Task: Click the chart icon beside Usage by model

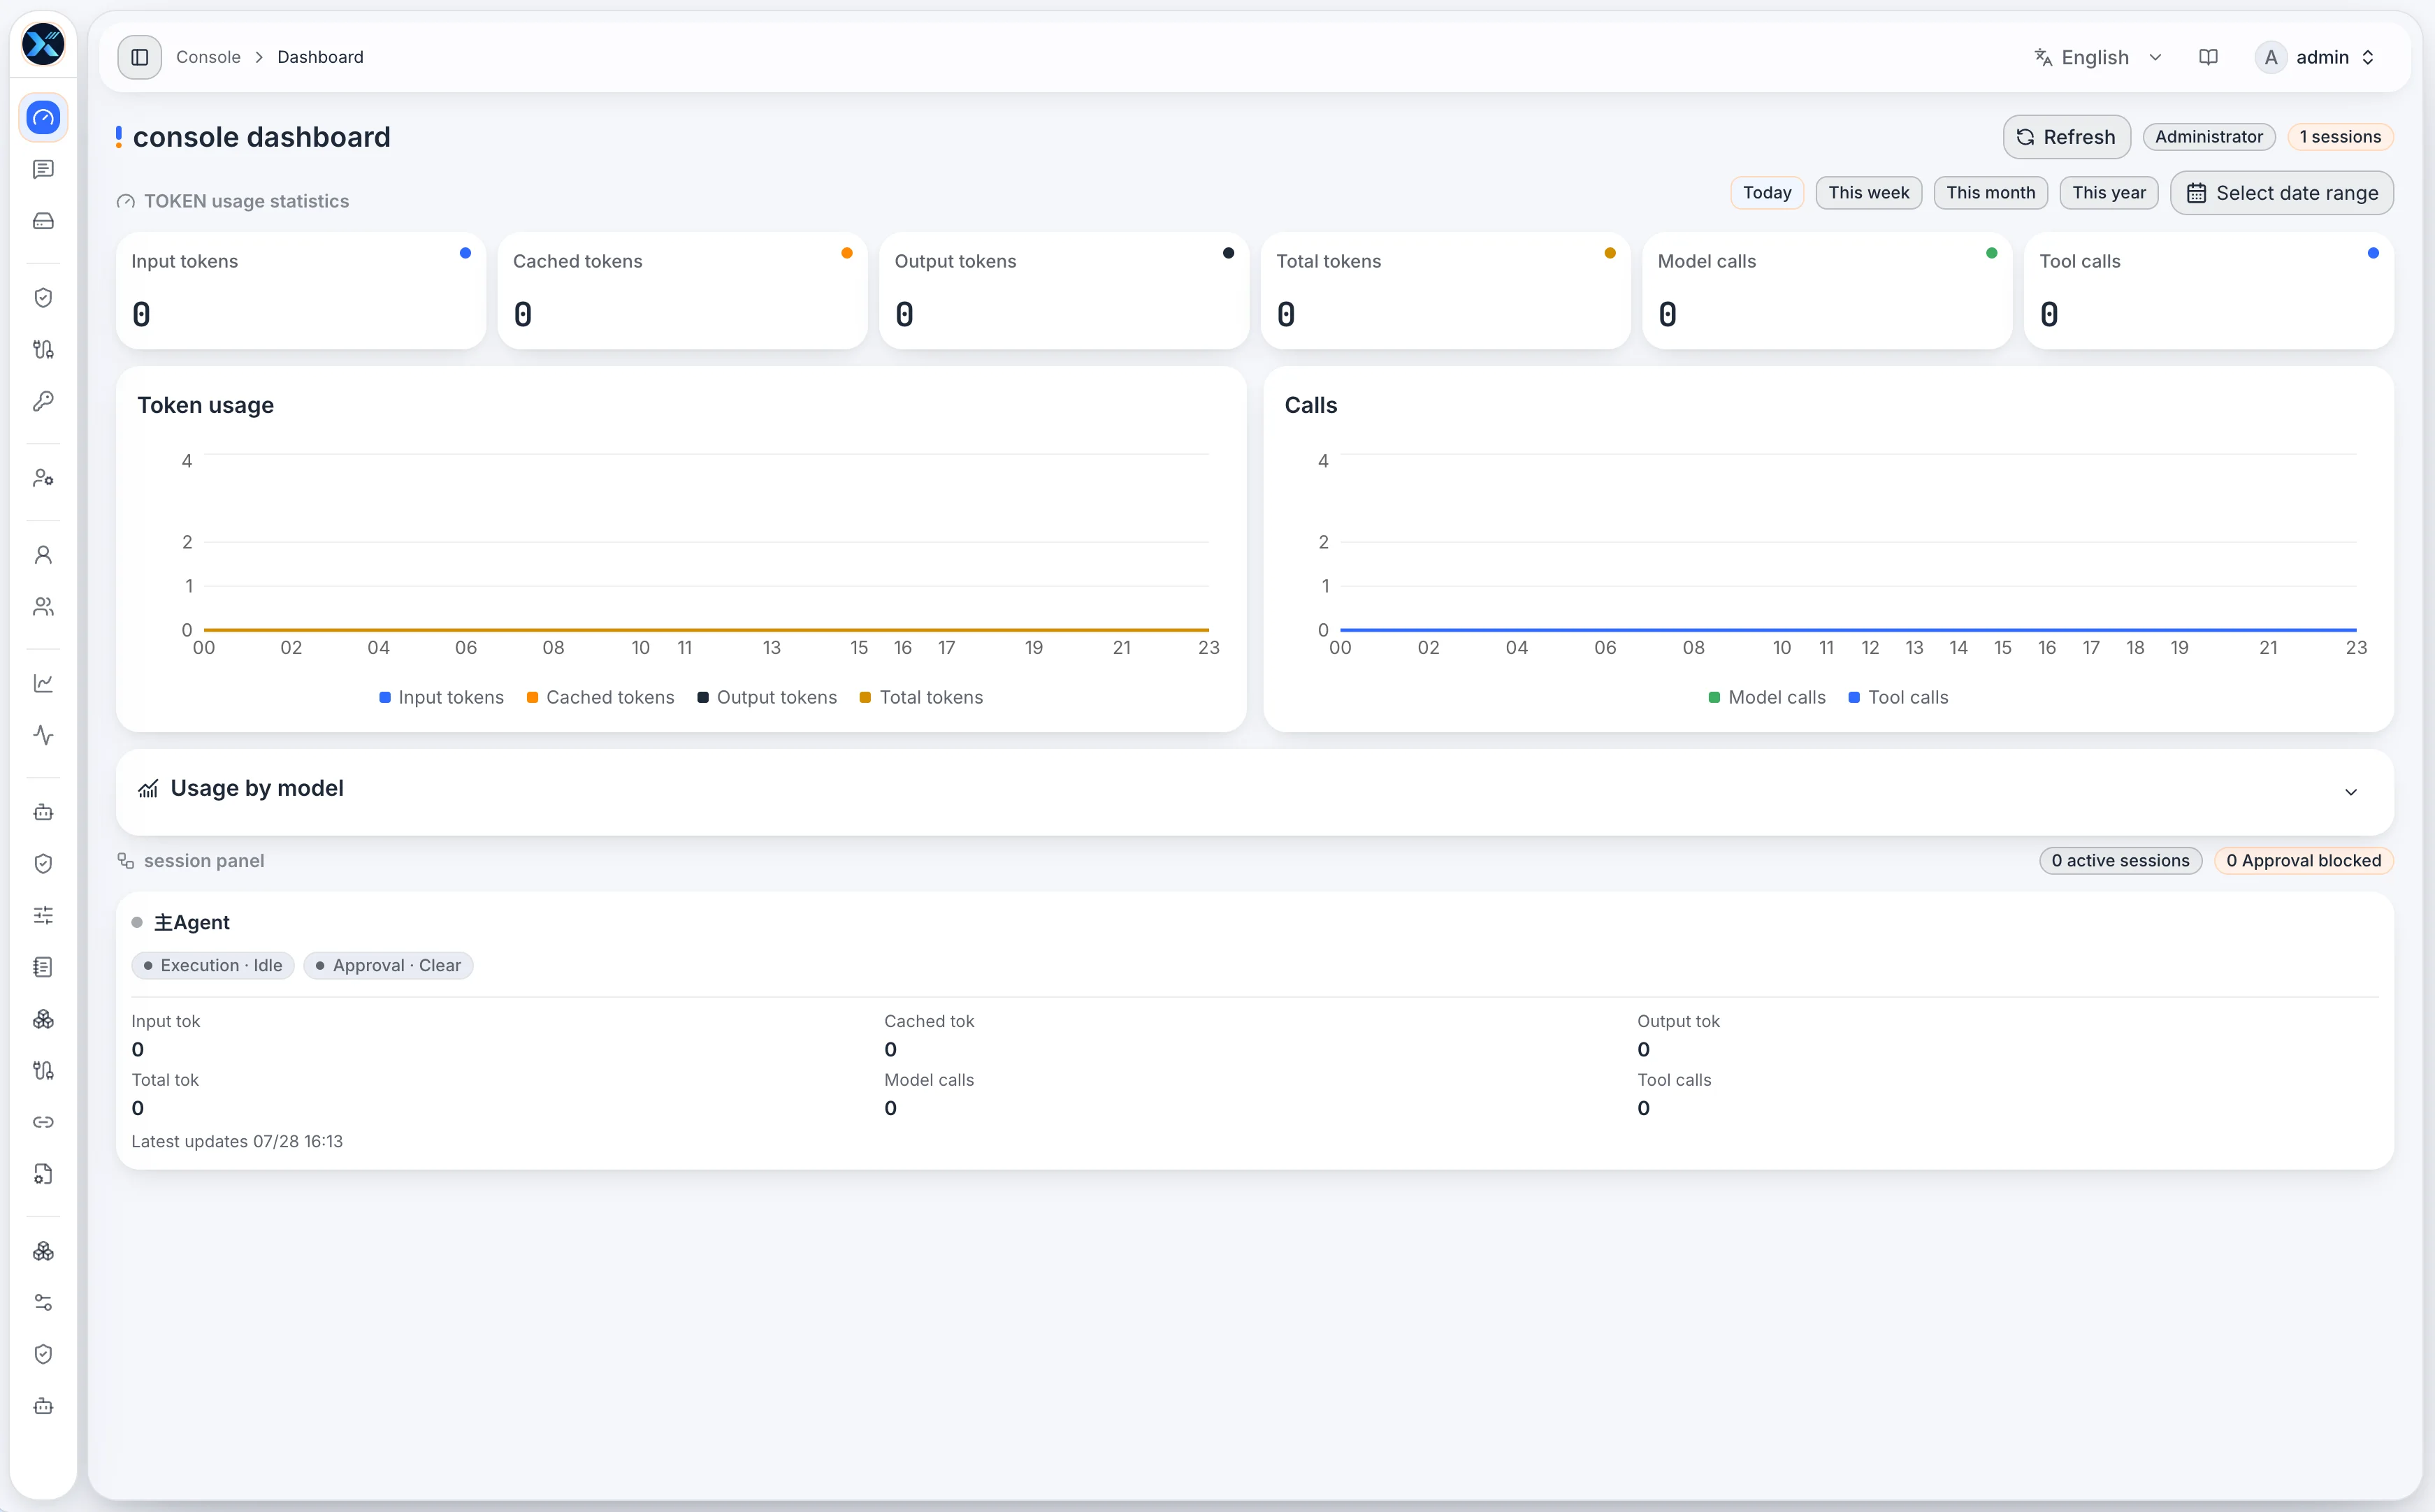Action: coord(148,789)
